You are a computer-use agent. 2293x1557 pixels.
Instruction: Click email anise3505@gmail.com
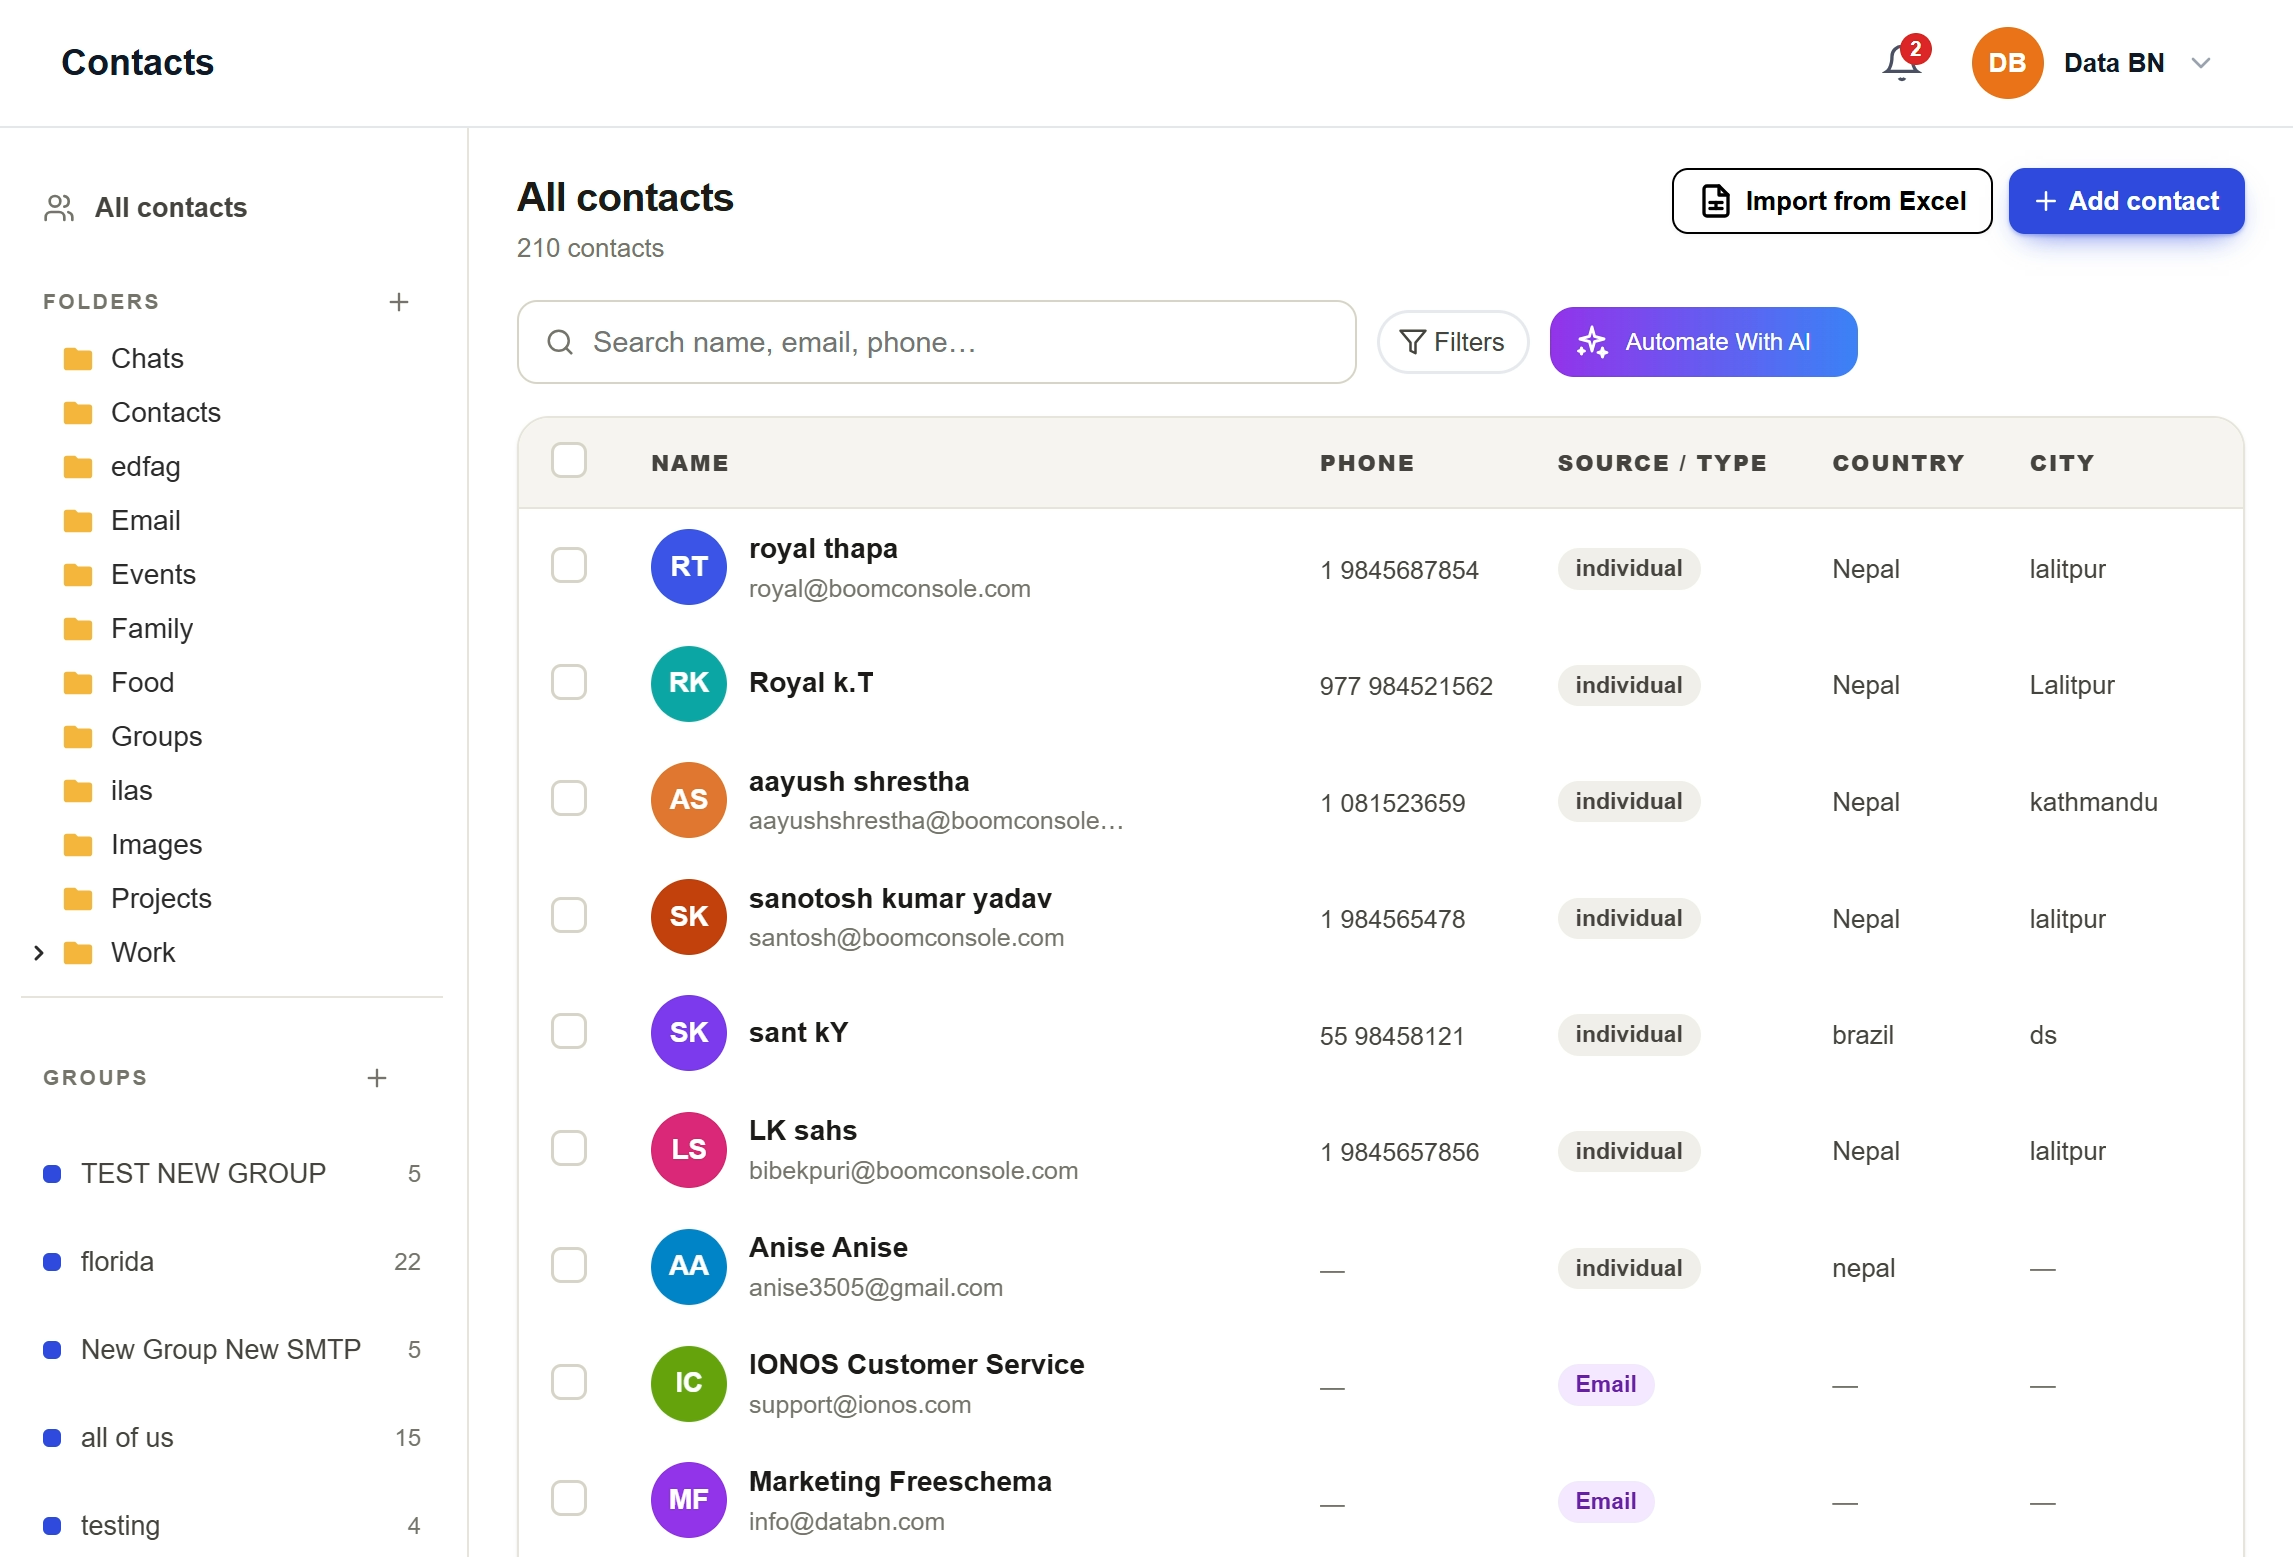[x=876, y=1288]
